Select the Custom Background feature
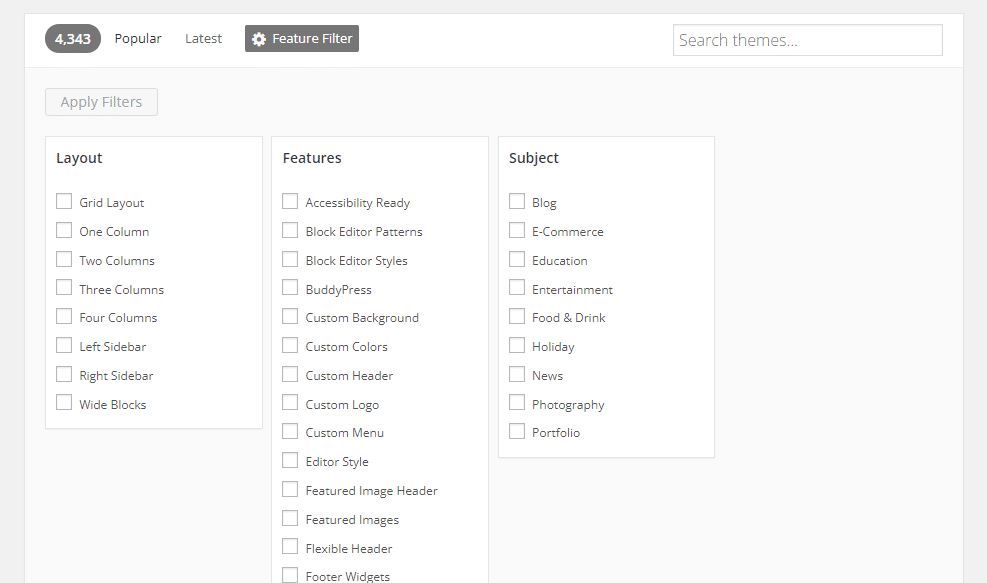 tap(289, 317)
